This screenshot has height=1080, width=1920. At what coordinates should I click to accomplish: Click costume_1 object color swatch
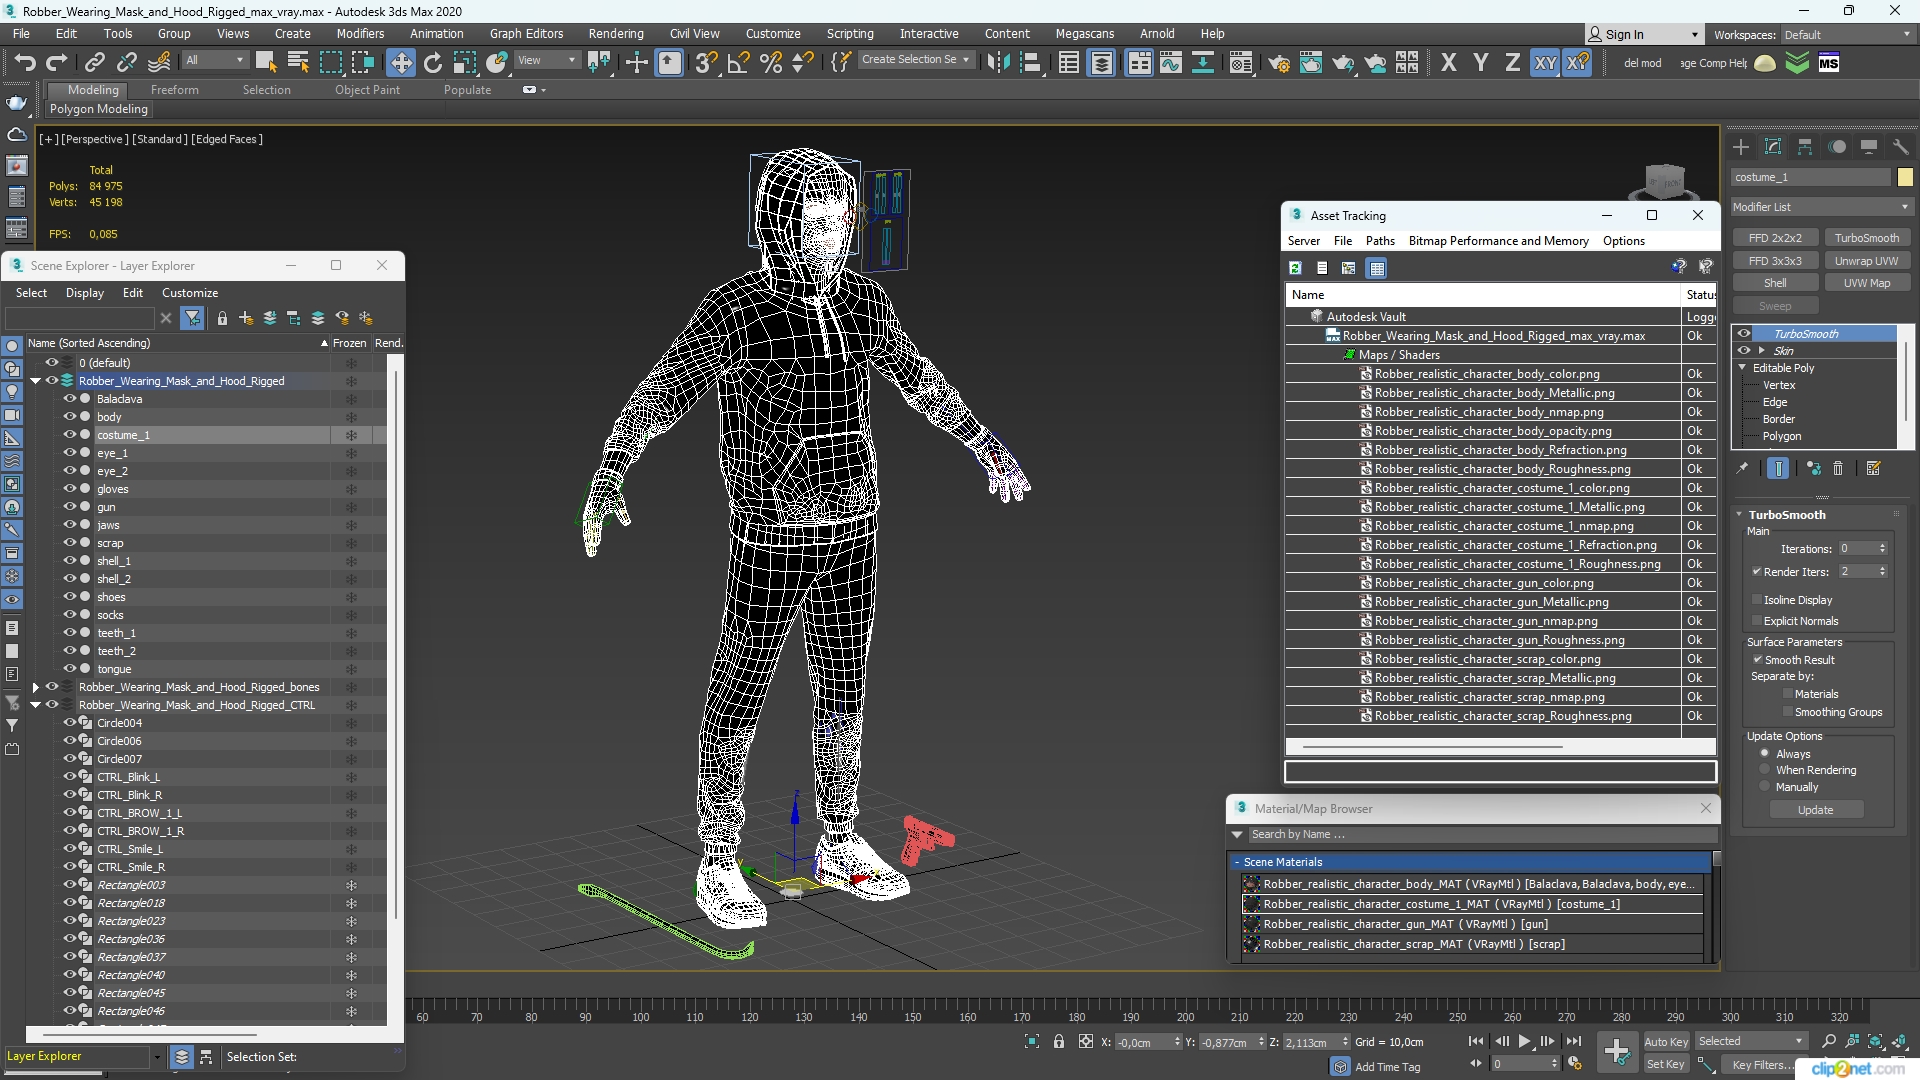point(1905,177)
